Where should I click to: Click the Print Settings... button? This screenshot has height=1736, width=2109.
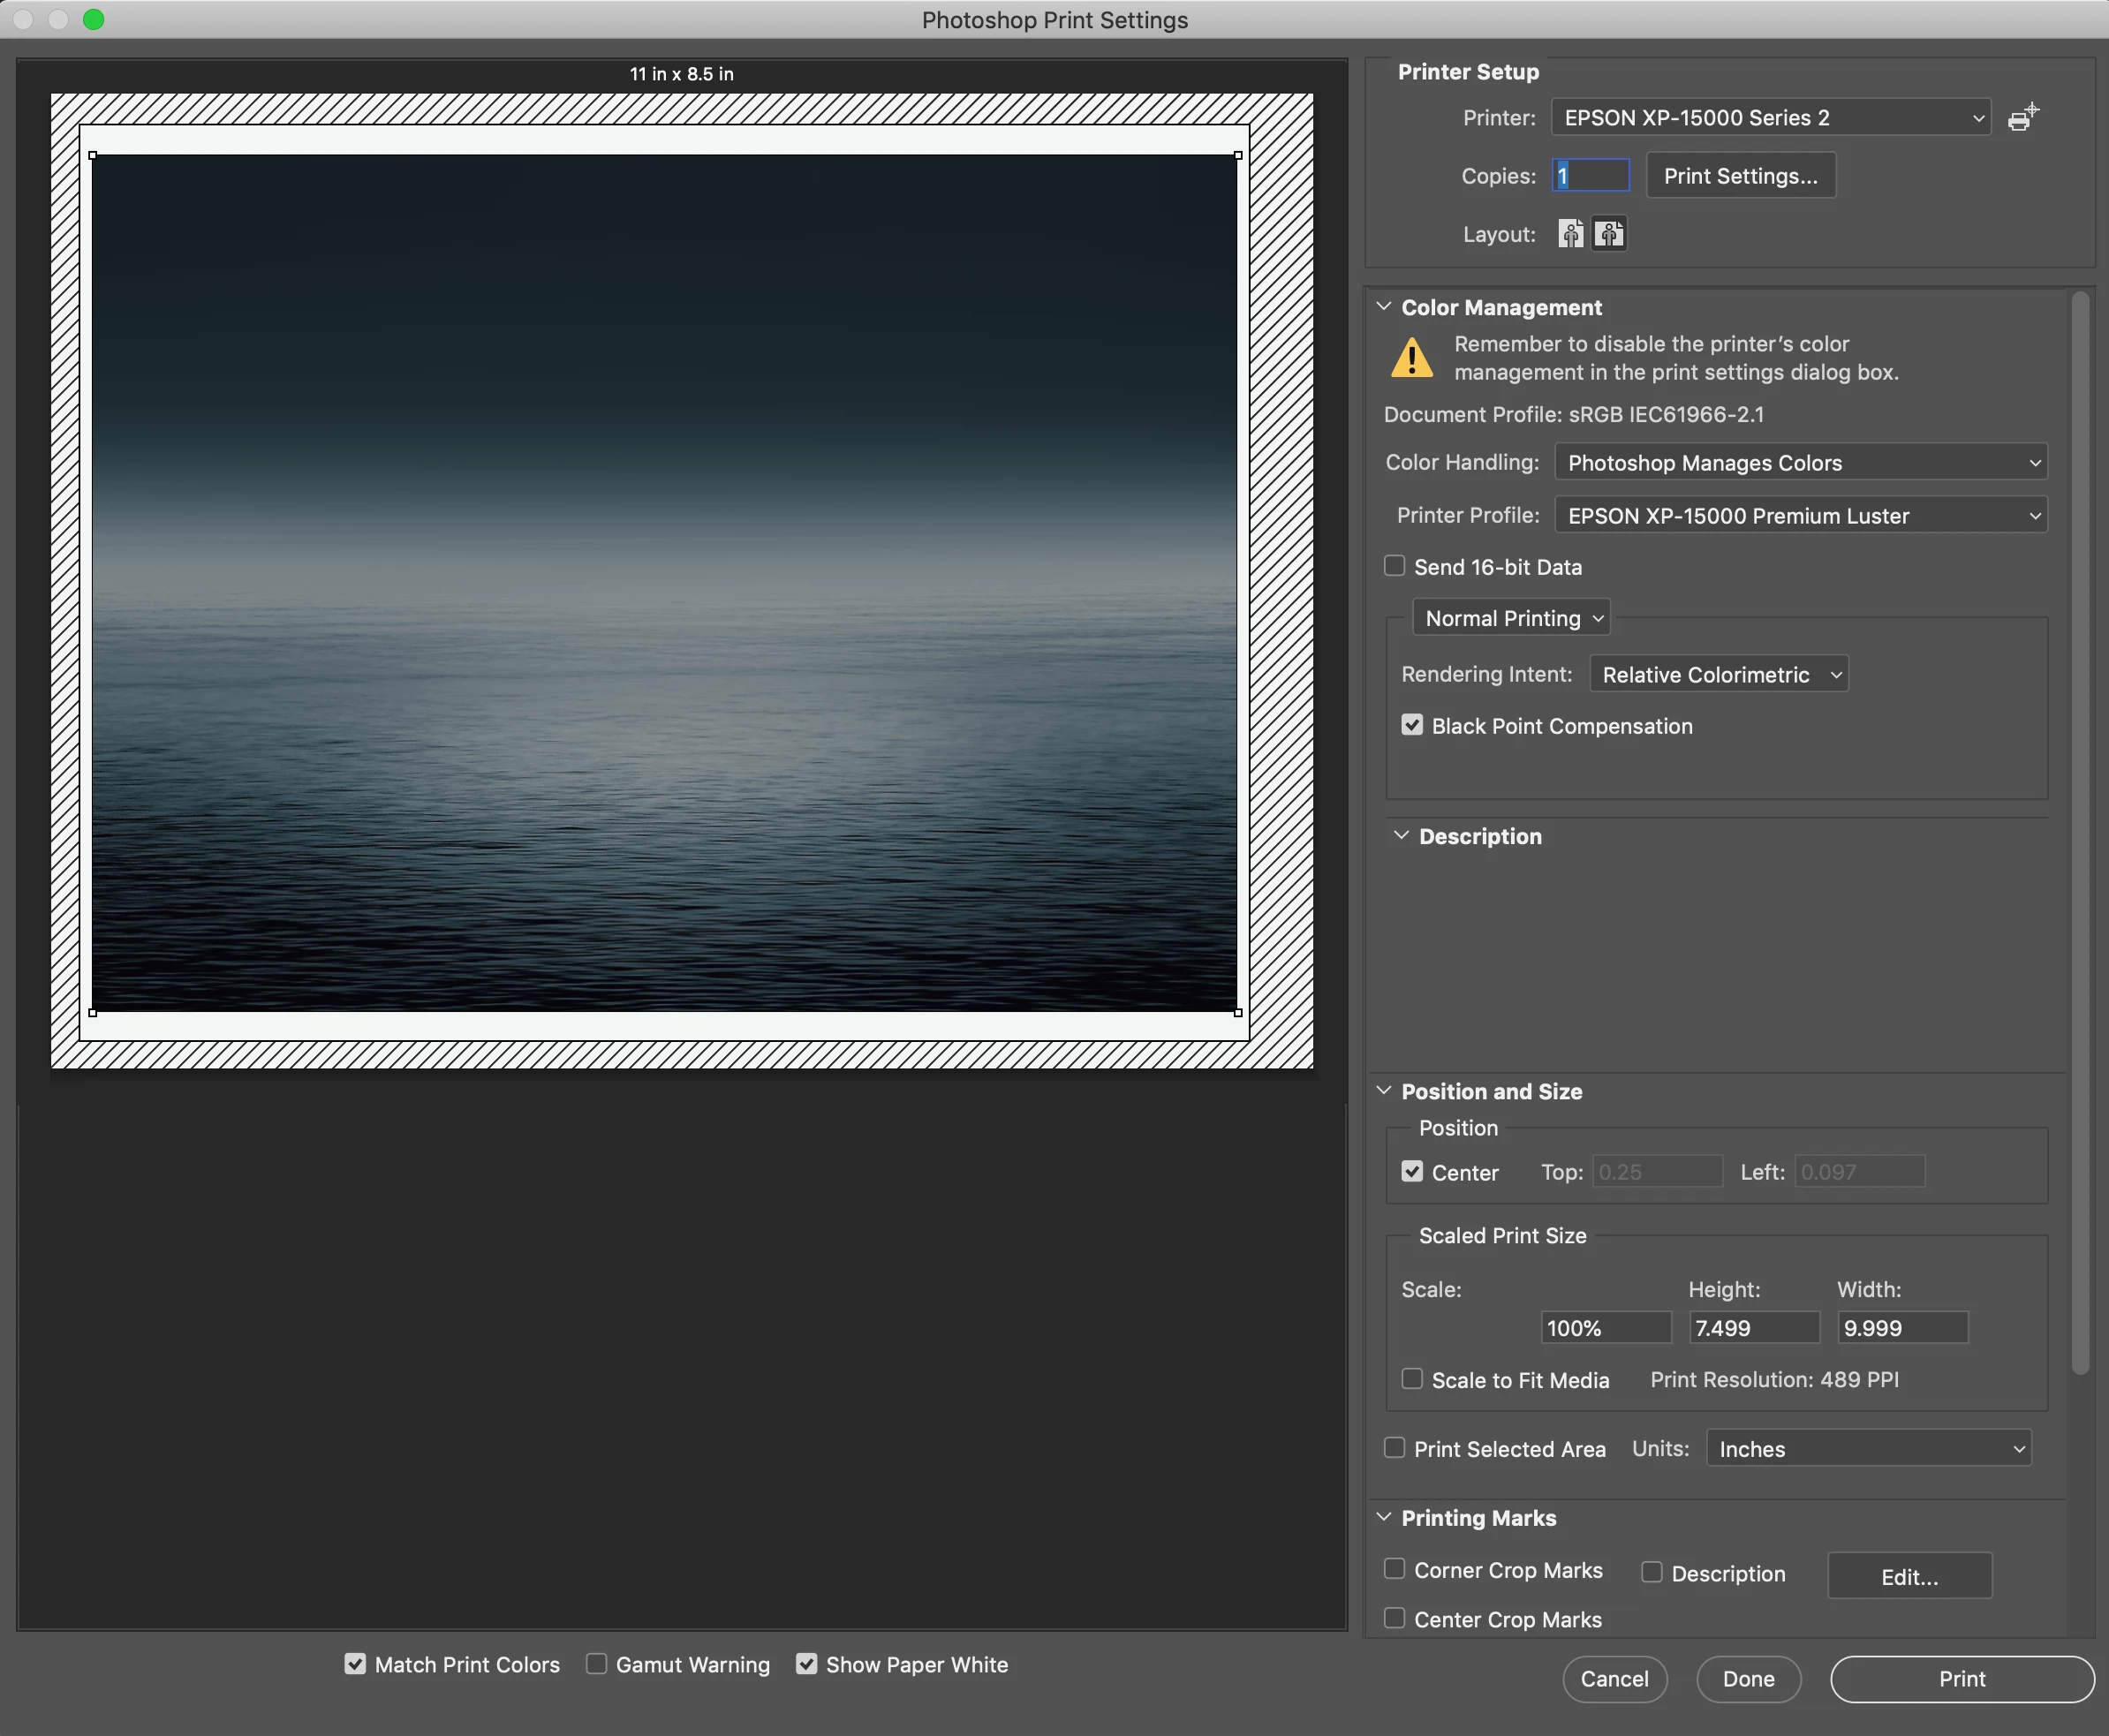pos(1740,176)
